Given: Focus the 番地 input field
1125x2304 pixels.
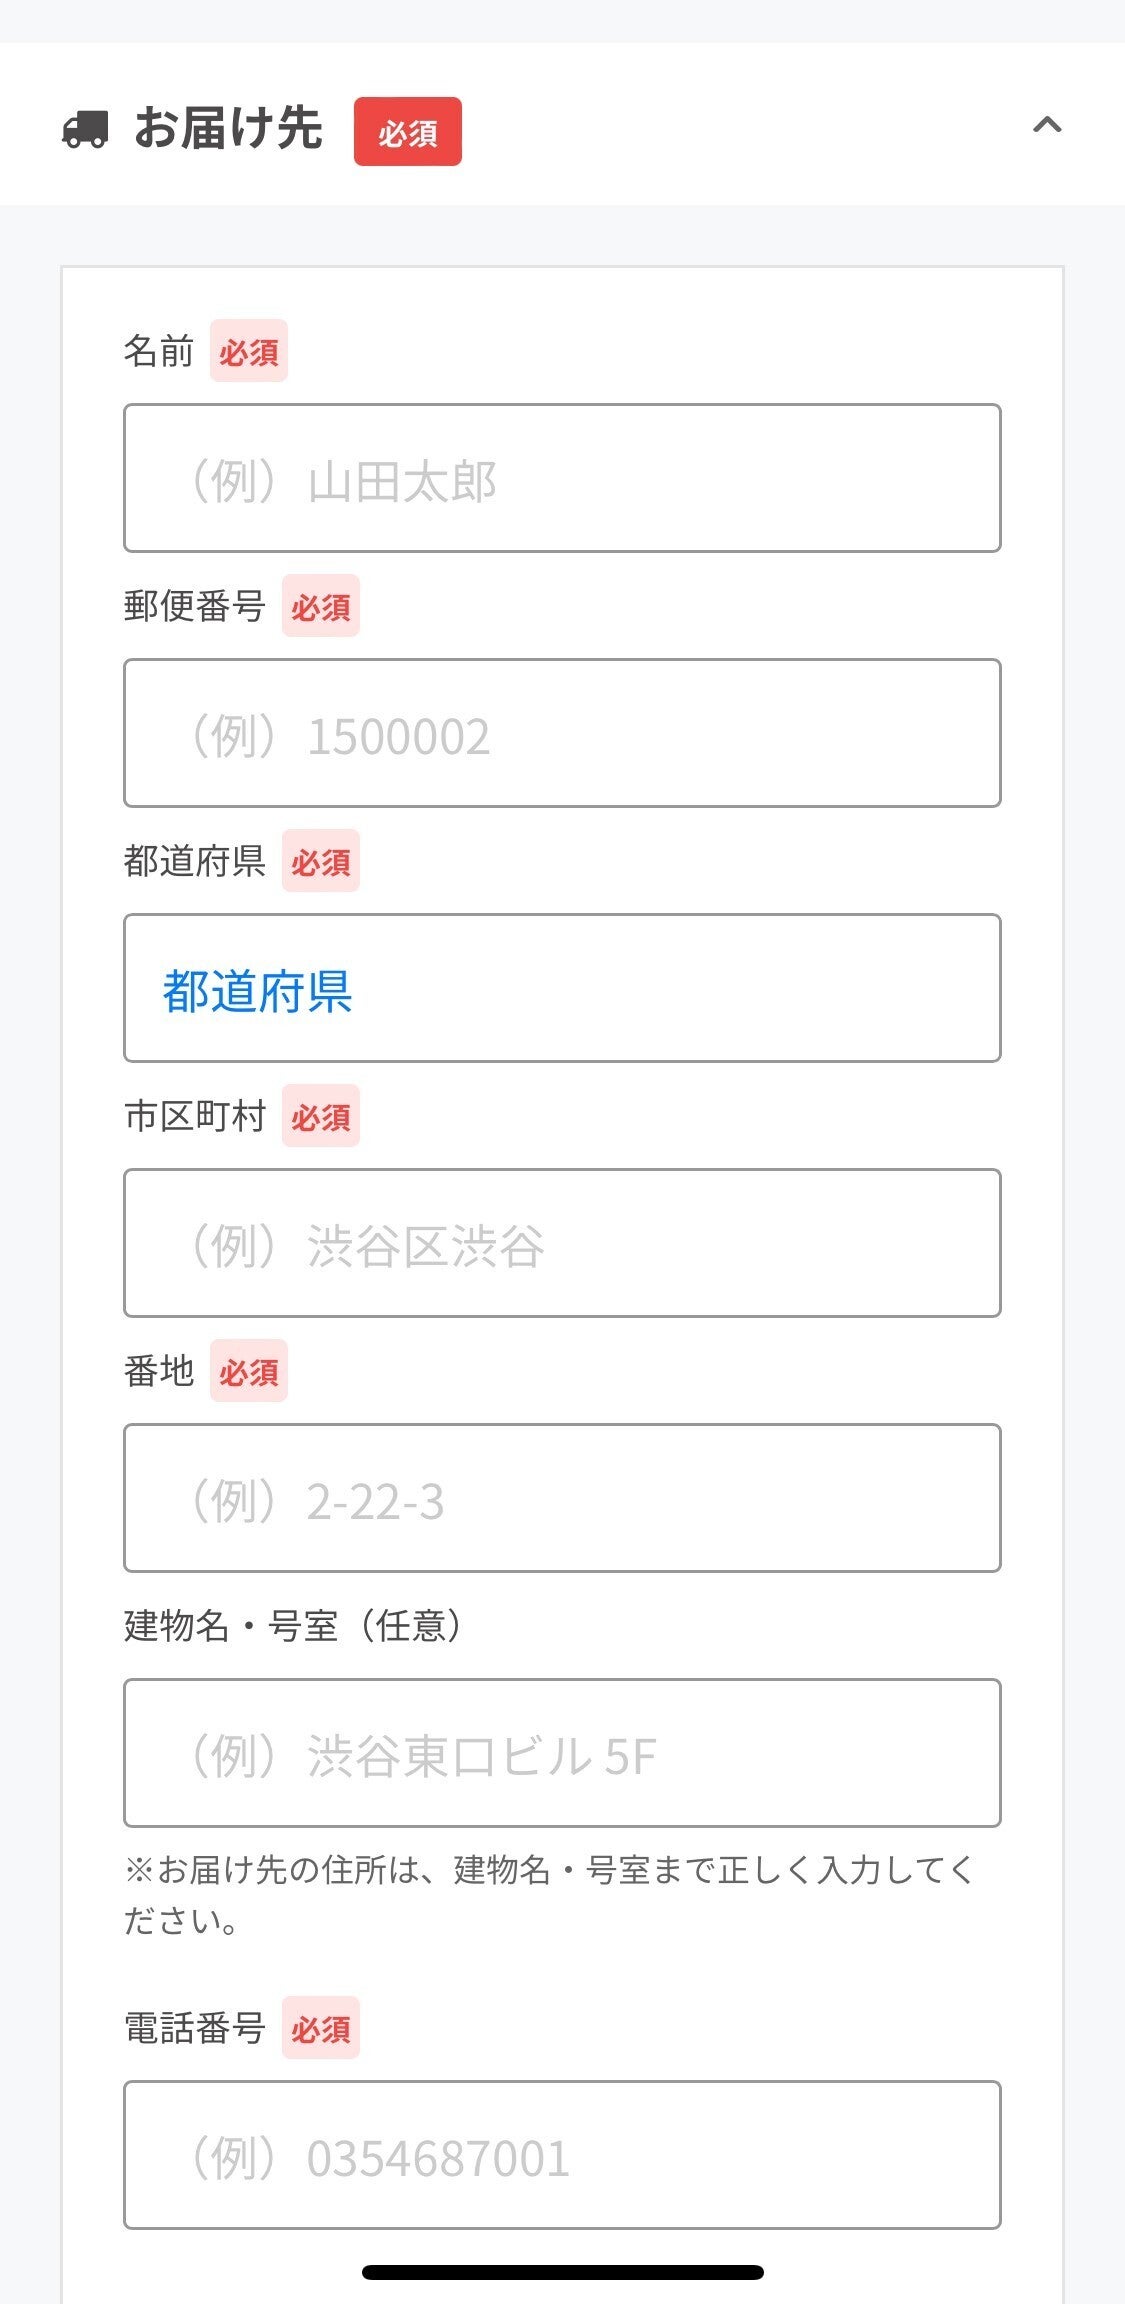Looking at the screenshot, I should pos(562,1498).
